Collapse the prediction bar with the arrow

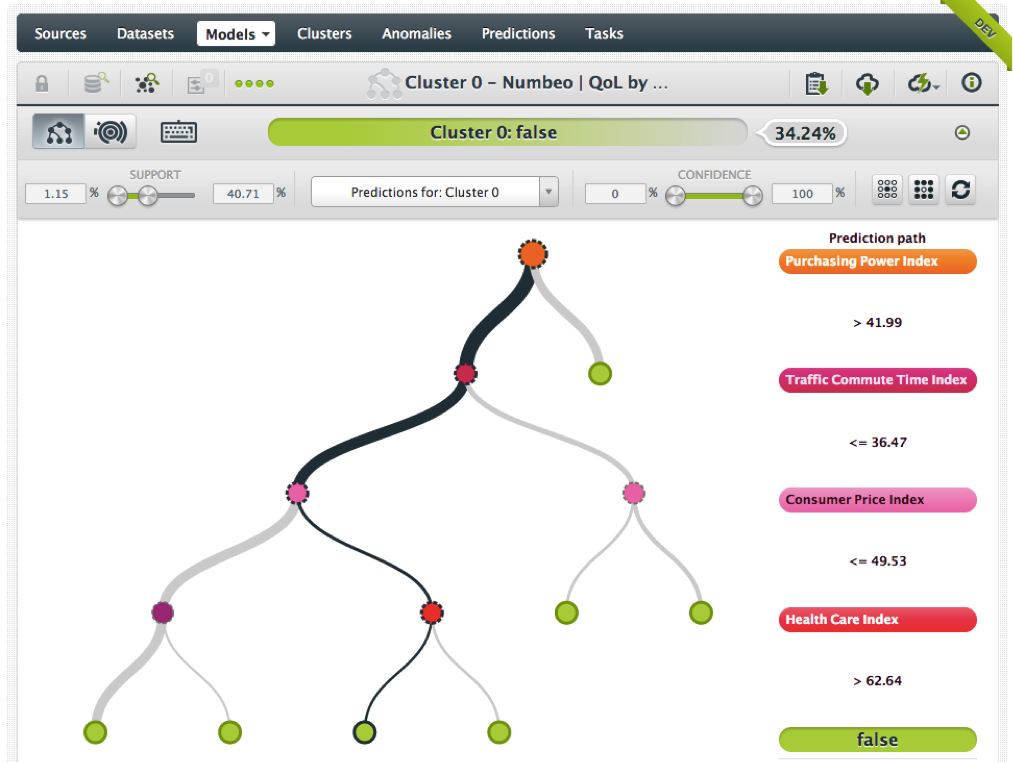coord(962,132)
